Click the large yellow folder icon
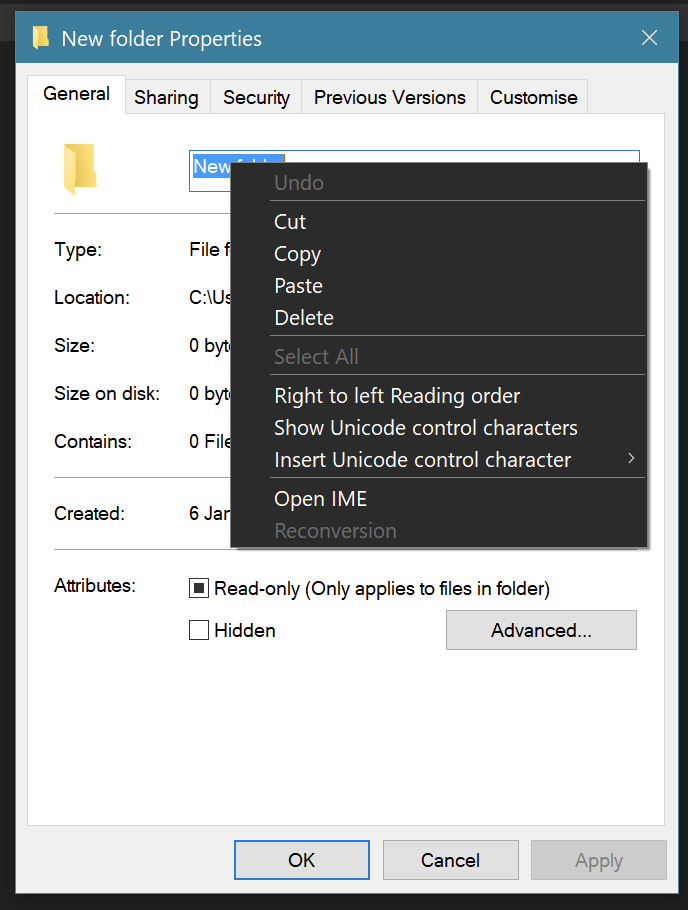Image resolution: width=688 pixels, height=910 pixels. (79, 168)
